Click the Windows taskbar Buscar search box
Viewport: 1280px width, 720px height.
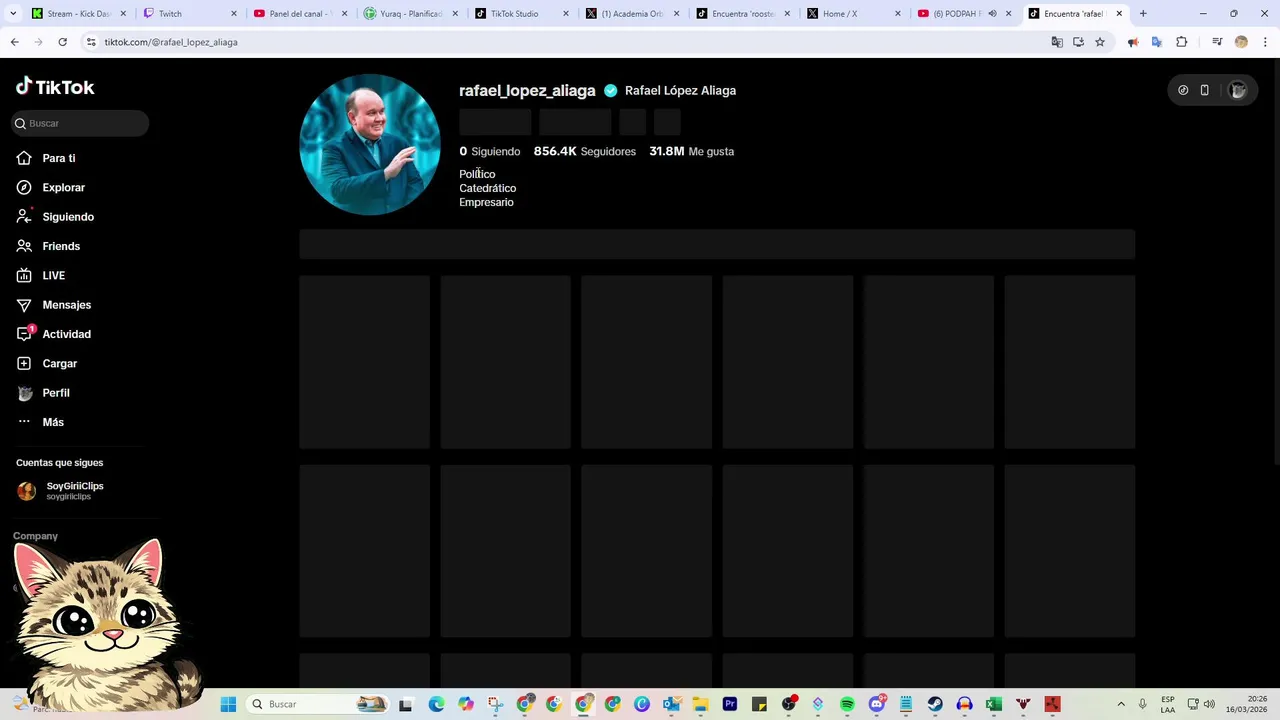coord(318,704)
